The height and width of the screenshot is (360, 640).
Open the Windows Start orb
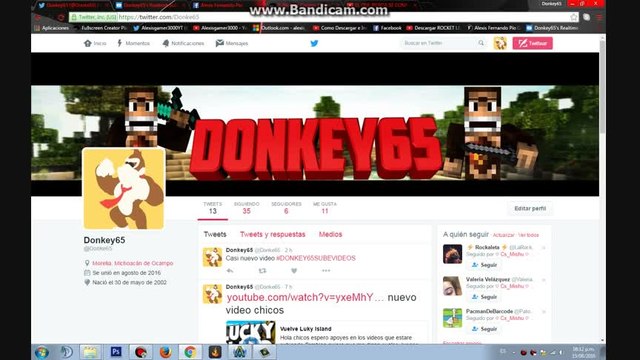42,352
